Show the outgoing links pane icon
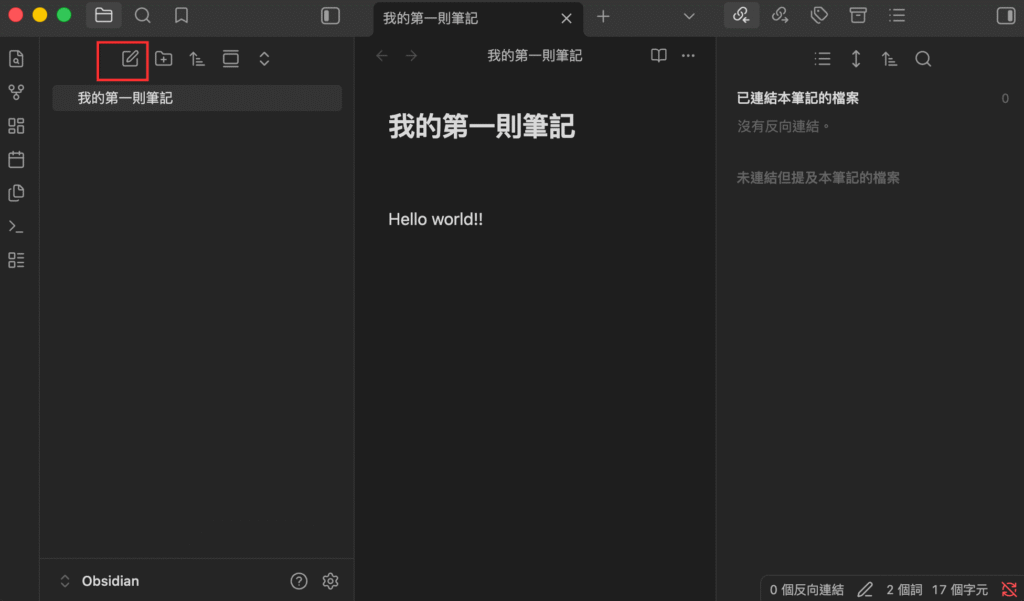The height and width of the screenshot is (601, 1024). [780, 16]
